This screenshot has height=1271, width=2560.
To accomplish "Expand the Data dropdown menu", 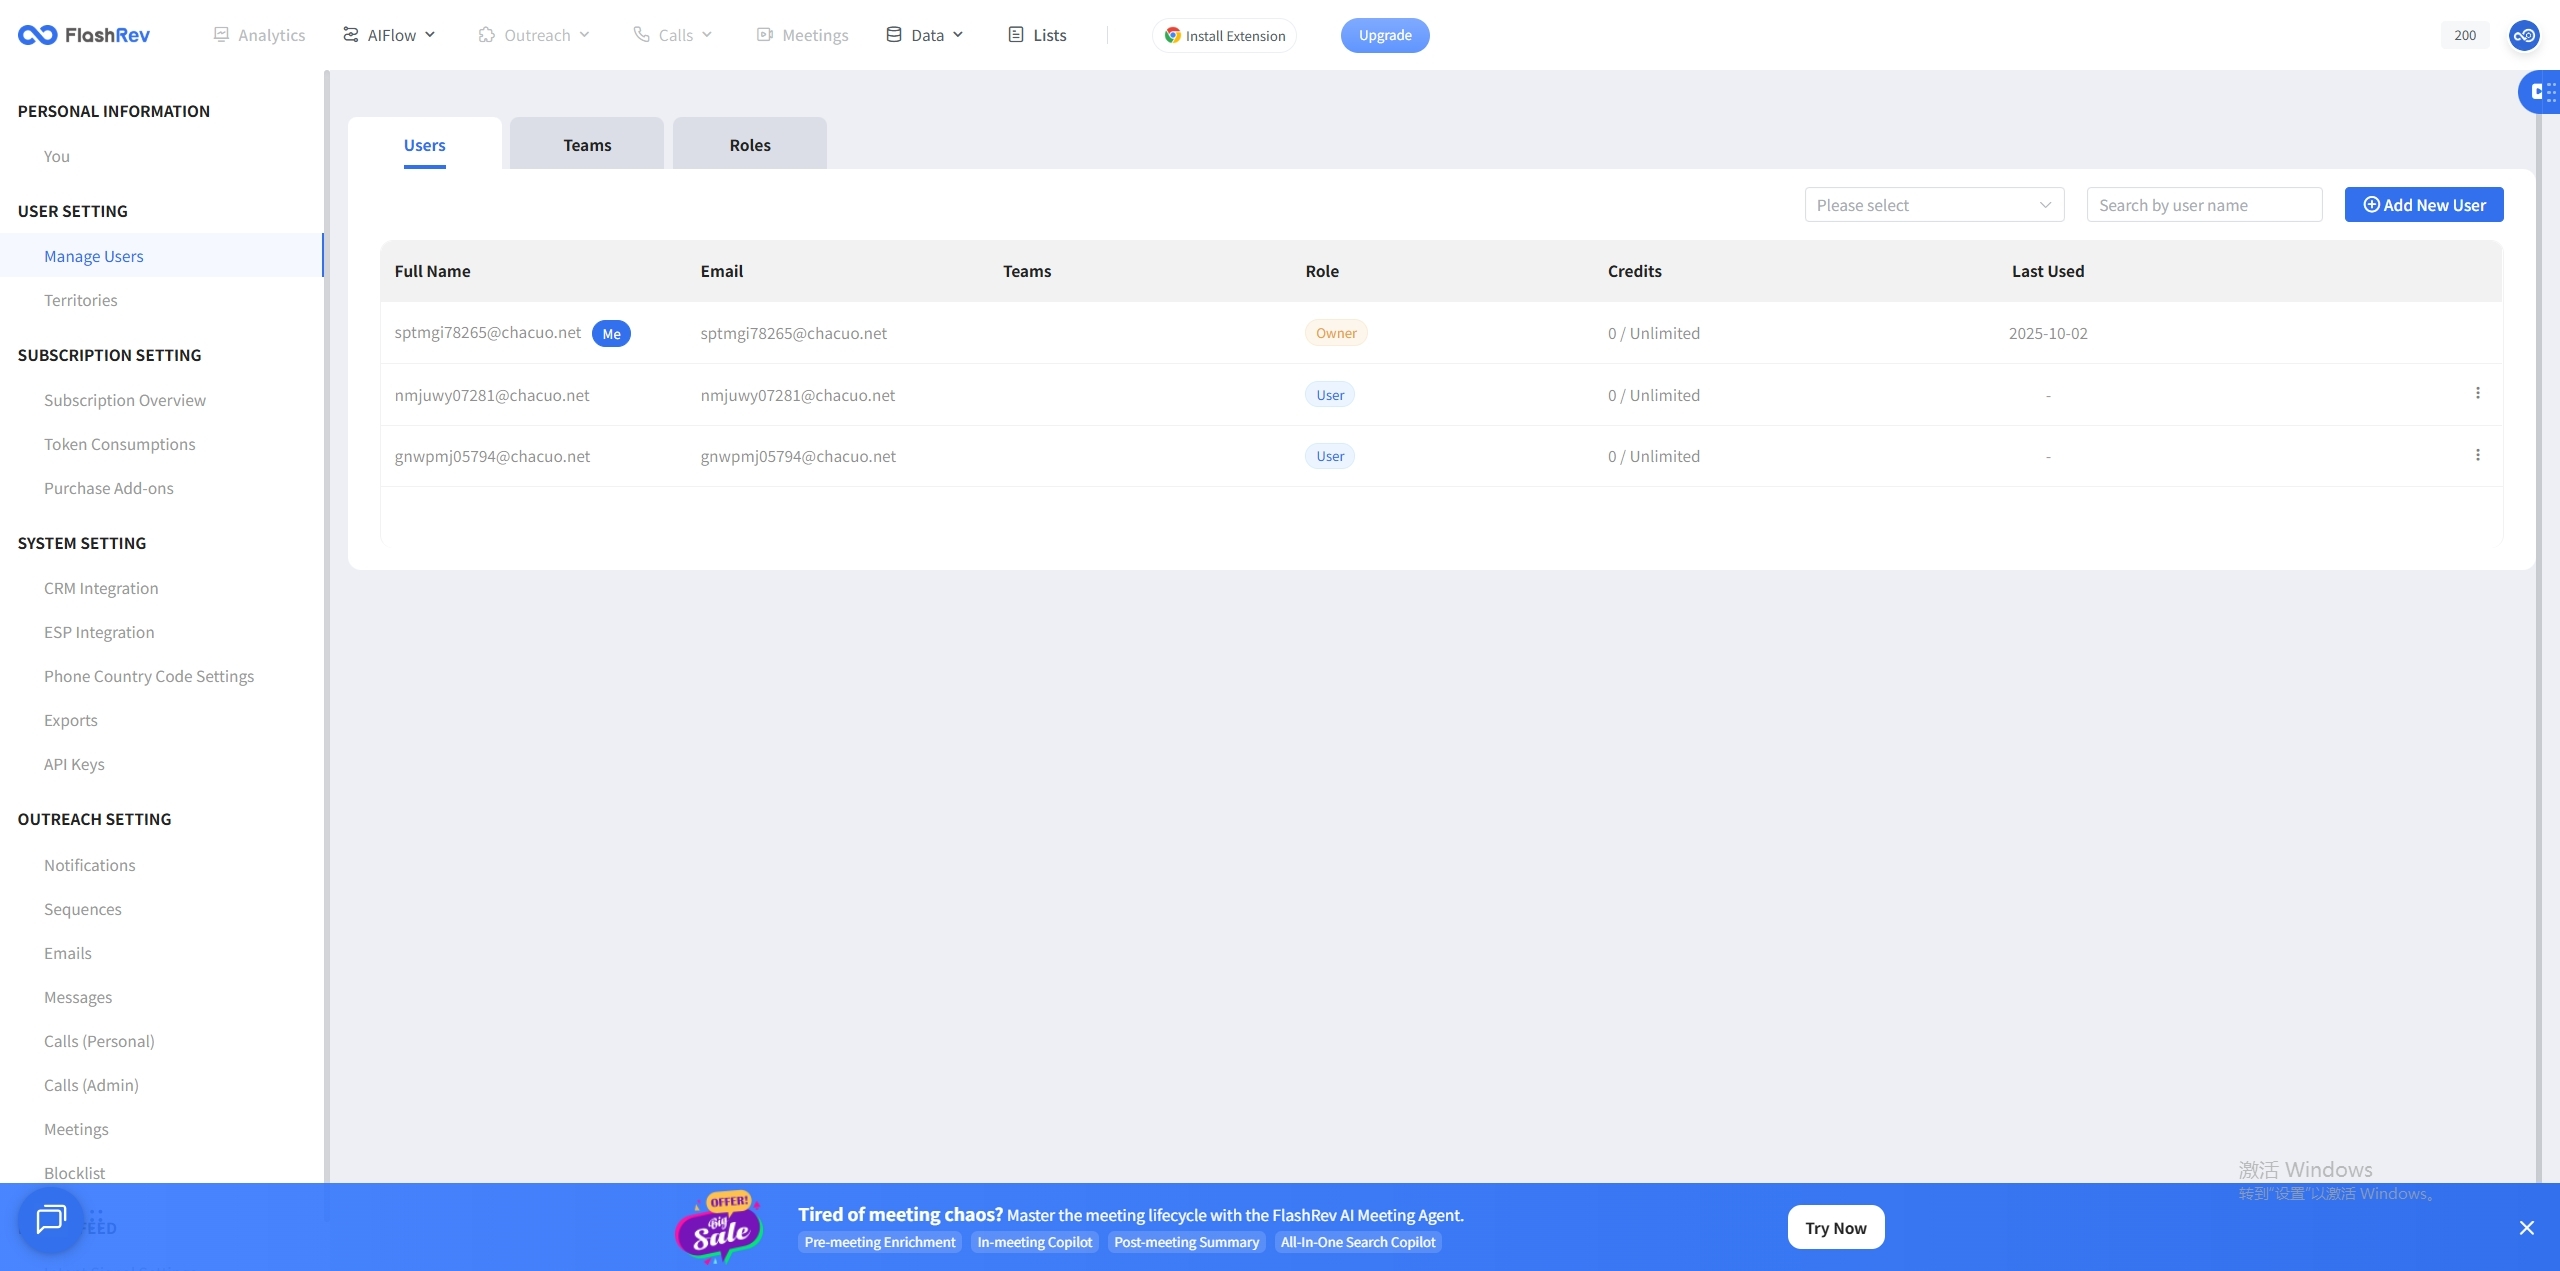I will (x=925, y=35).
